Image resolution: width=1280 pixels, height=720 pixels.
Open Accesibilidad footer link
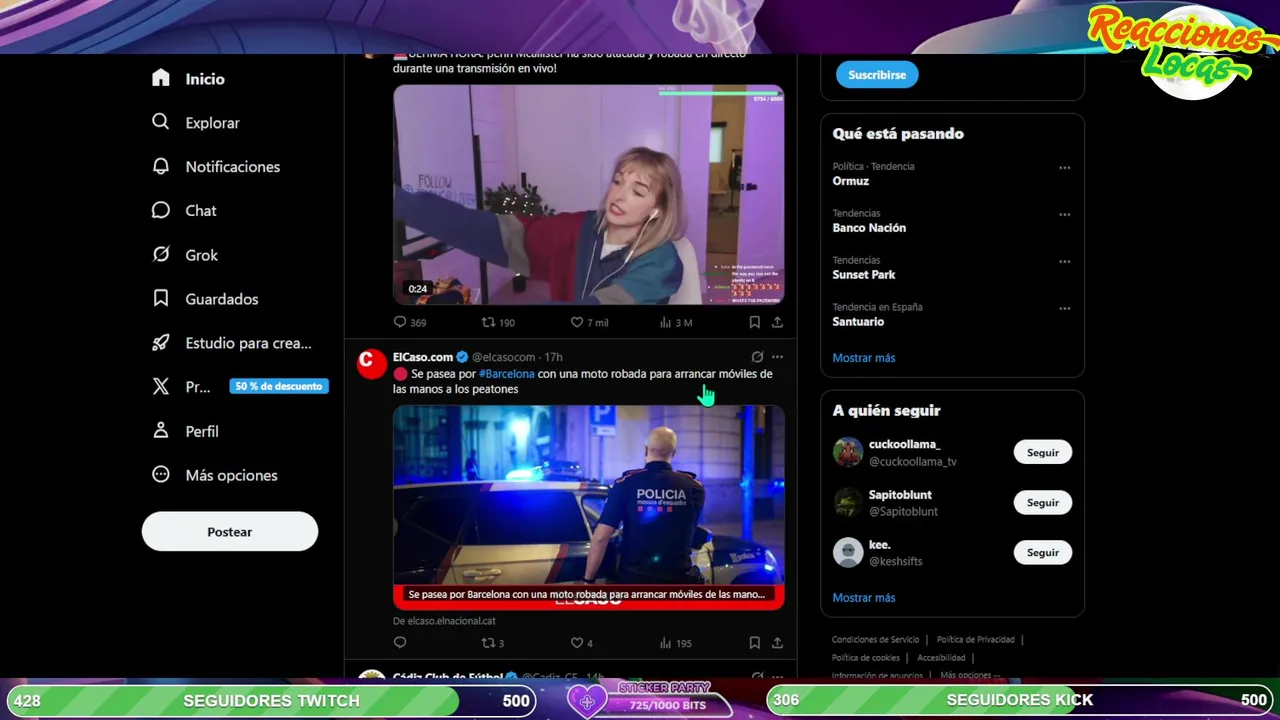941,658
